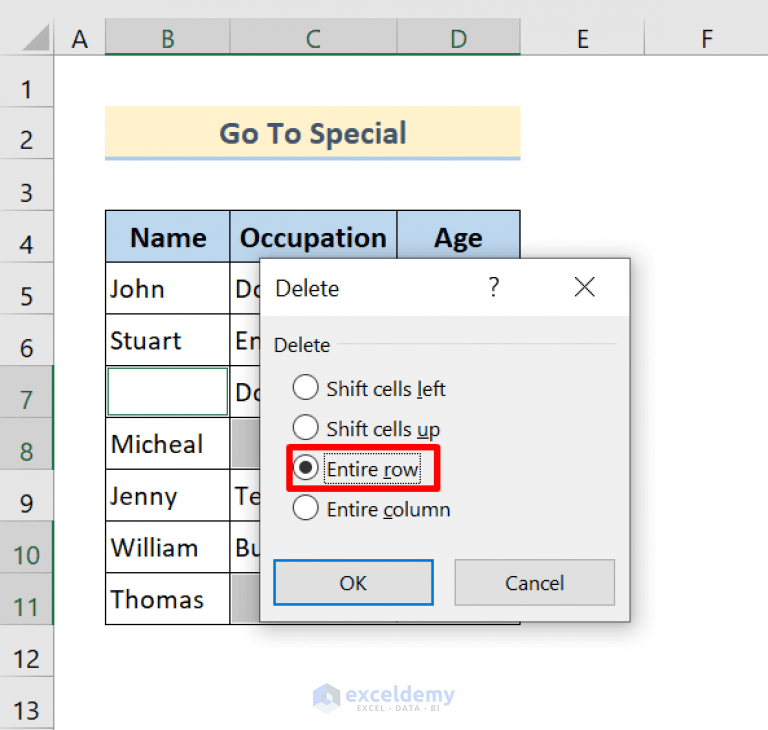Click the Occupation header cell
Image resolution: width=768 pixels, height=730 pixels.
313,237
